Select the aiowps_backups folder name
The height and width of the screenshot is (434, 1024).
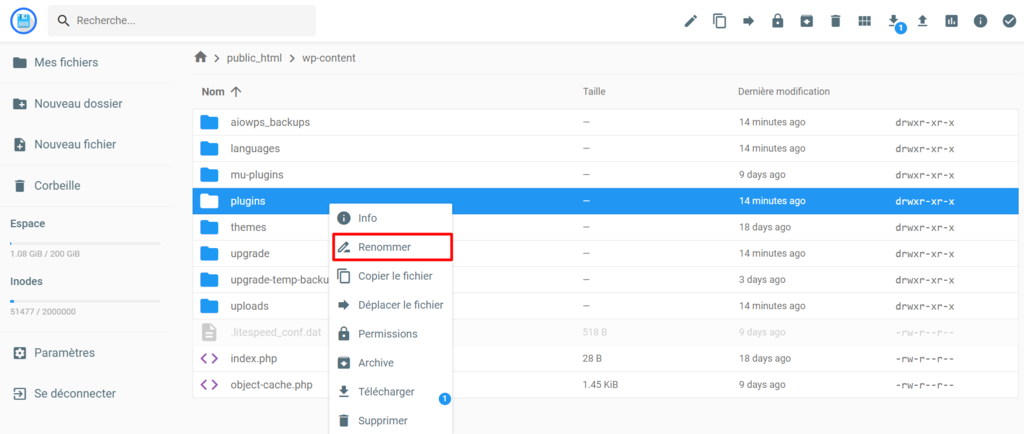[x=270, y=122]
